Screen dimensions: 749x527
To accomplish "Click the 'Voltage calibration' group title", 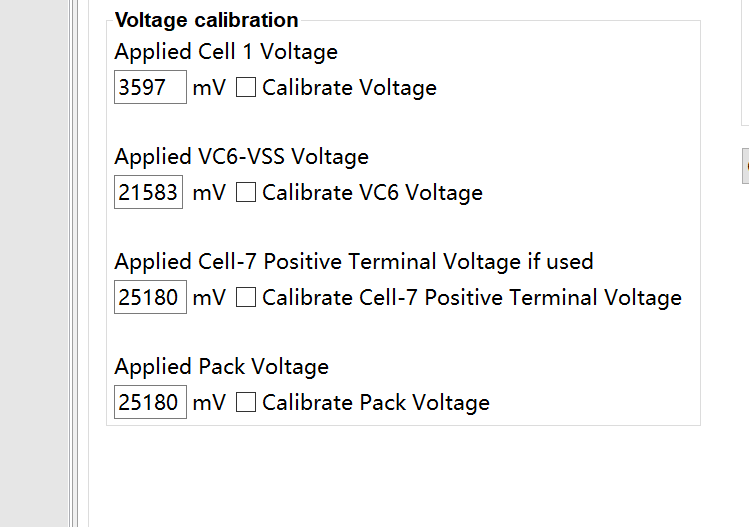I will pyautogui.click(x=206, y=20).
